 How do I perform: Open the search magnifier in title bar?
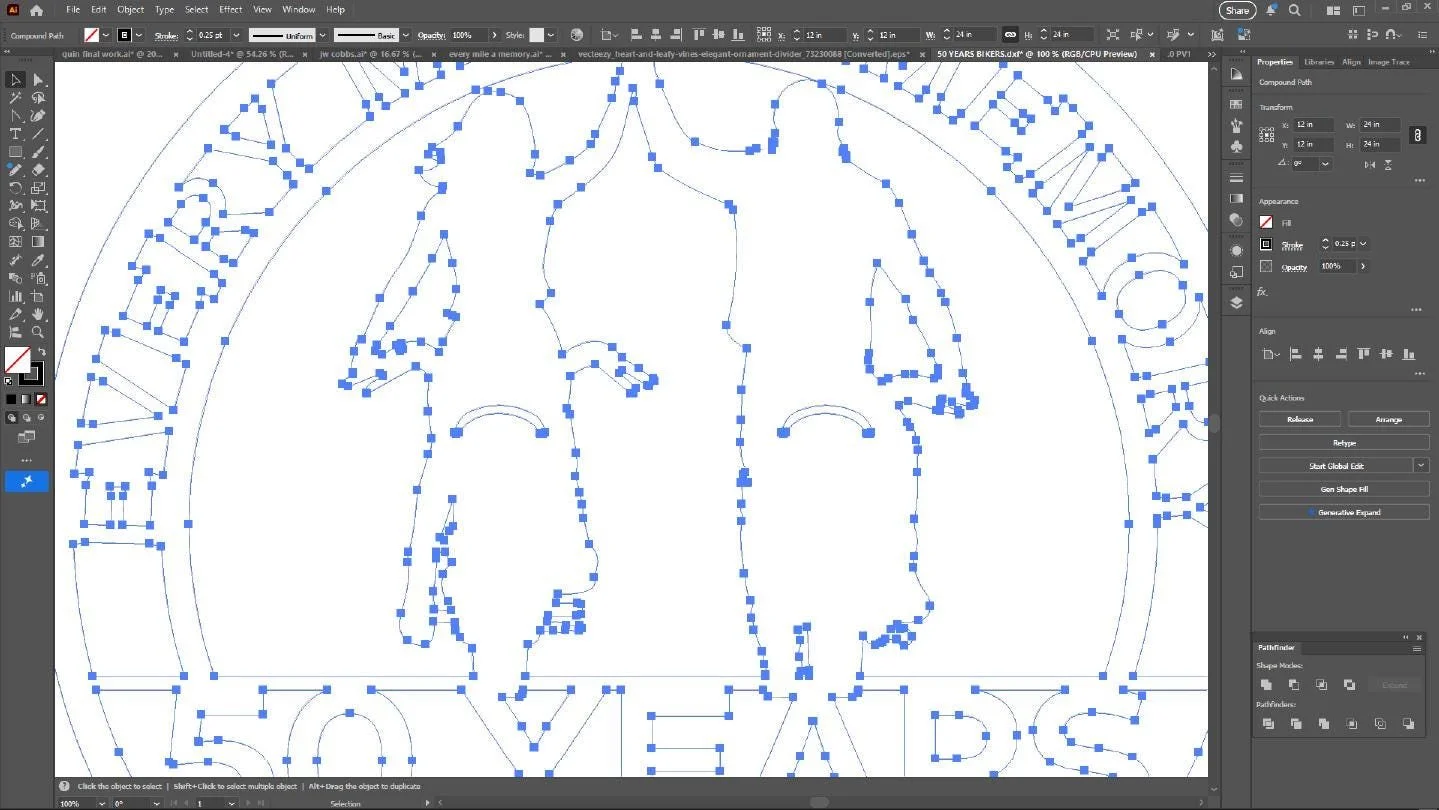tap(1295, 10)
